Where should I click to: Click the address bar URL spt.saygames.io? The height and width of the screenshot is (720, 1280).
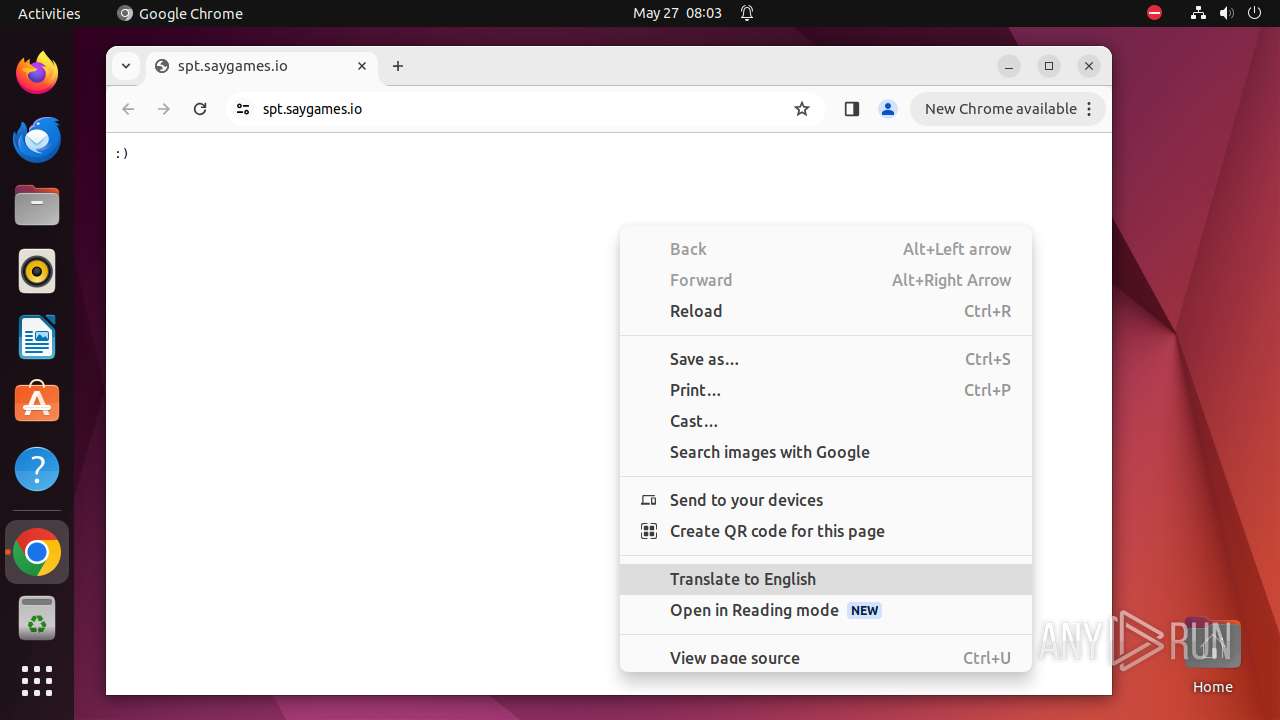(312, 109)
